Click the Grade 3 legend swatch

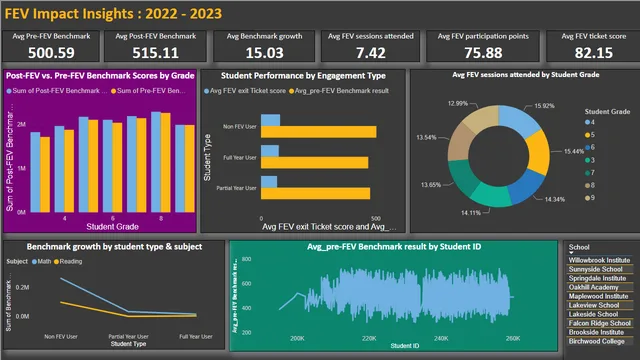click(x=587, y=160)
